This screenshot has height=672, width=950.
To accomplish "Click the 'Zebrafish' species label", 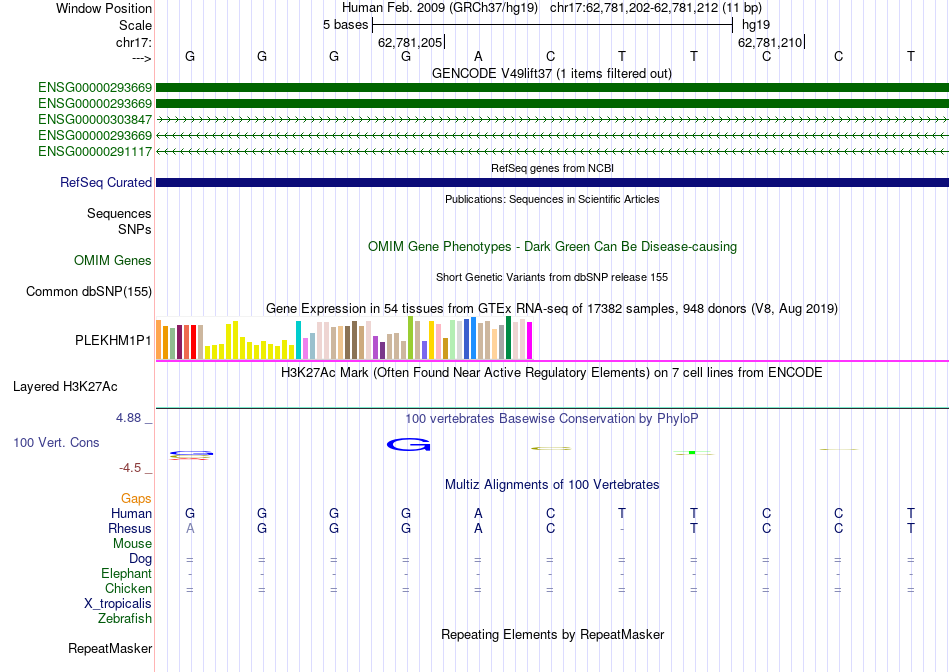I will point(124,619).
